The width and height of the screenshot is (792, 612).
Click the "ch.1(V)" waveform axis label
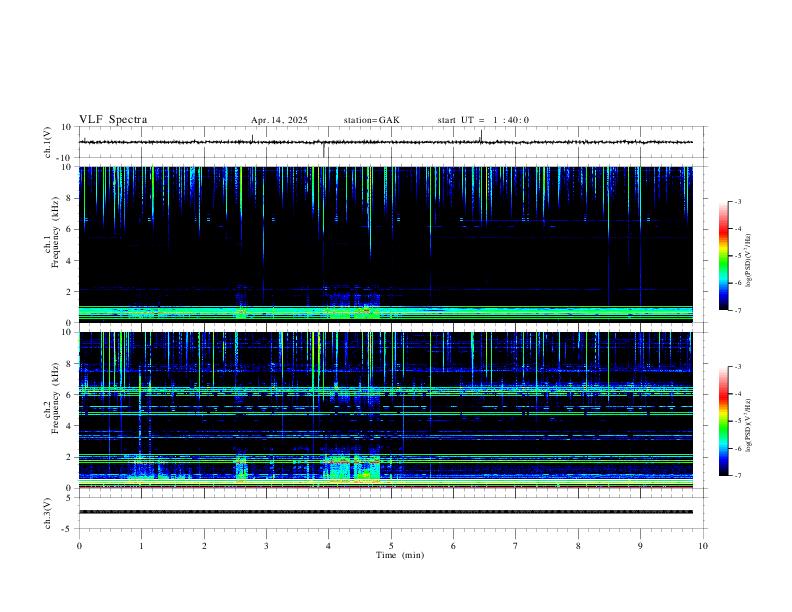48,142
